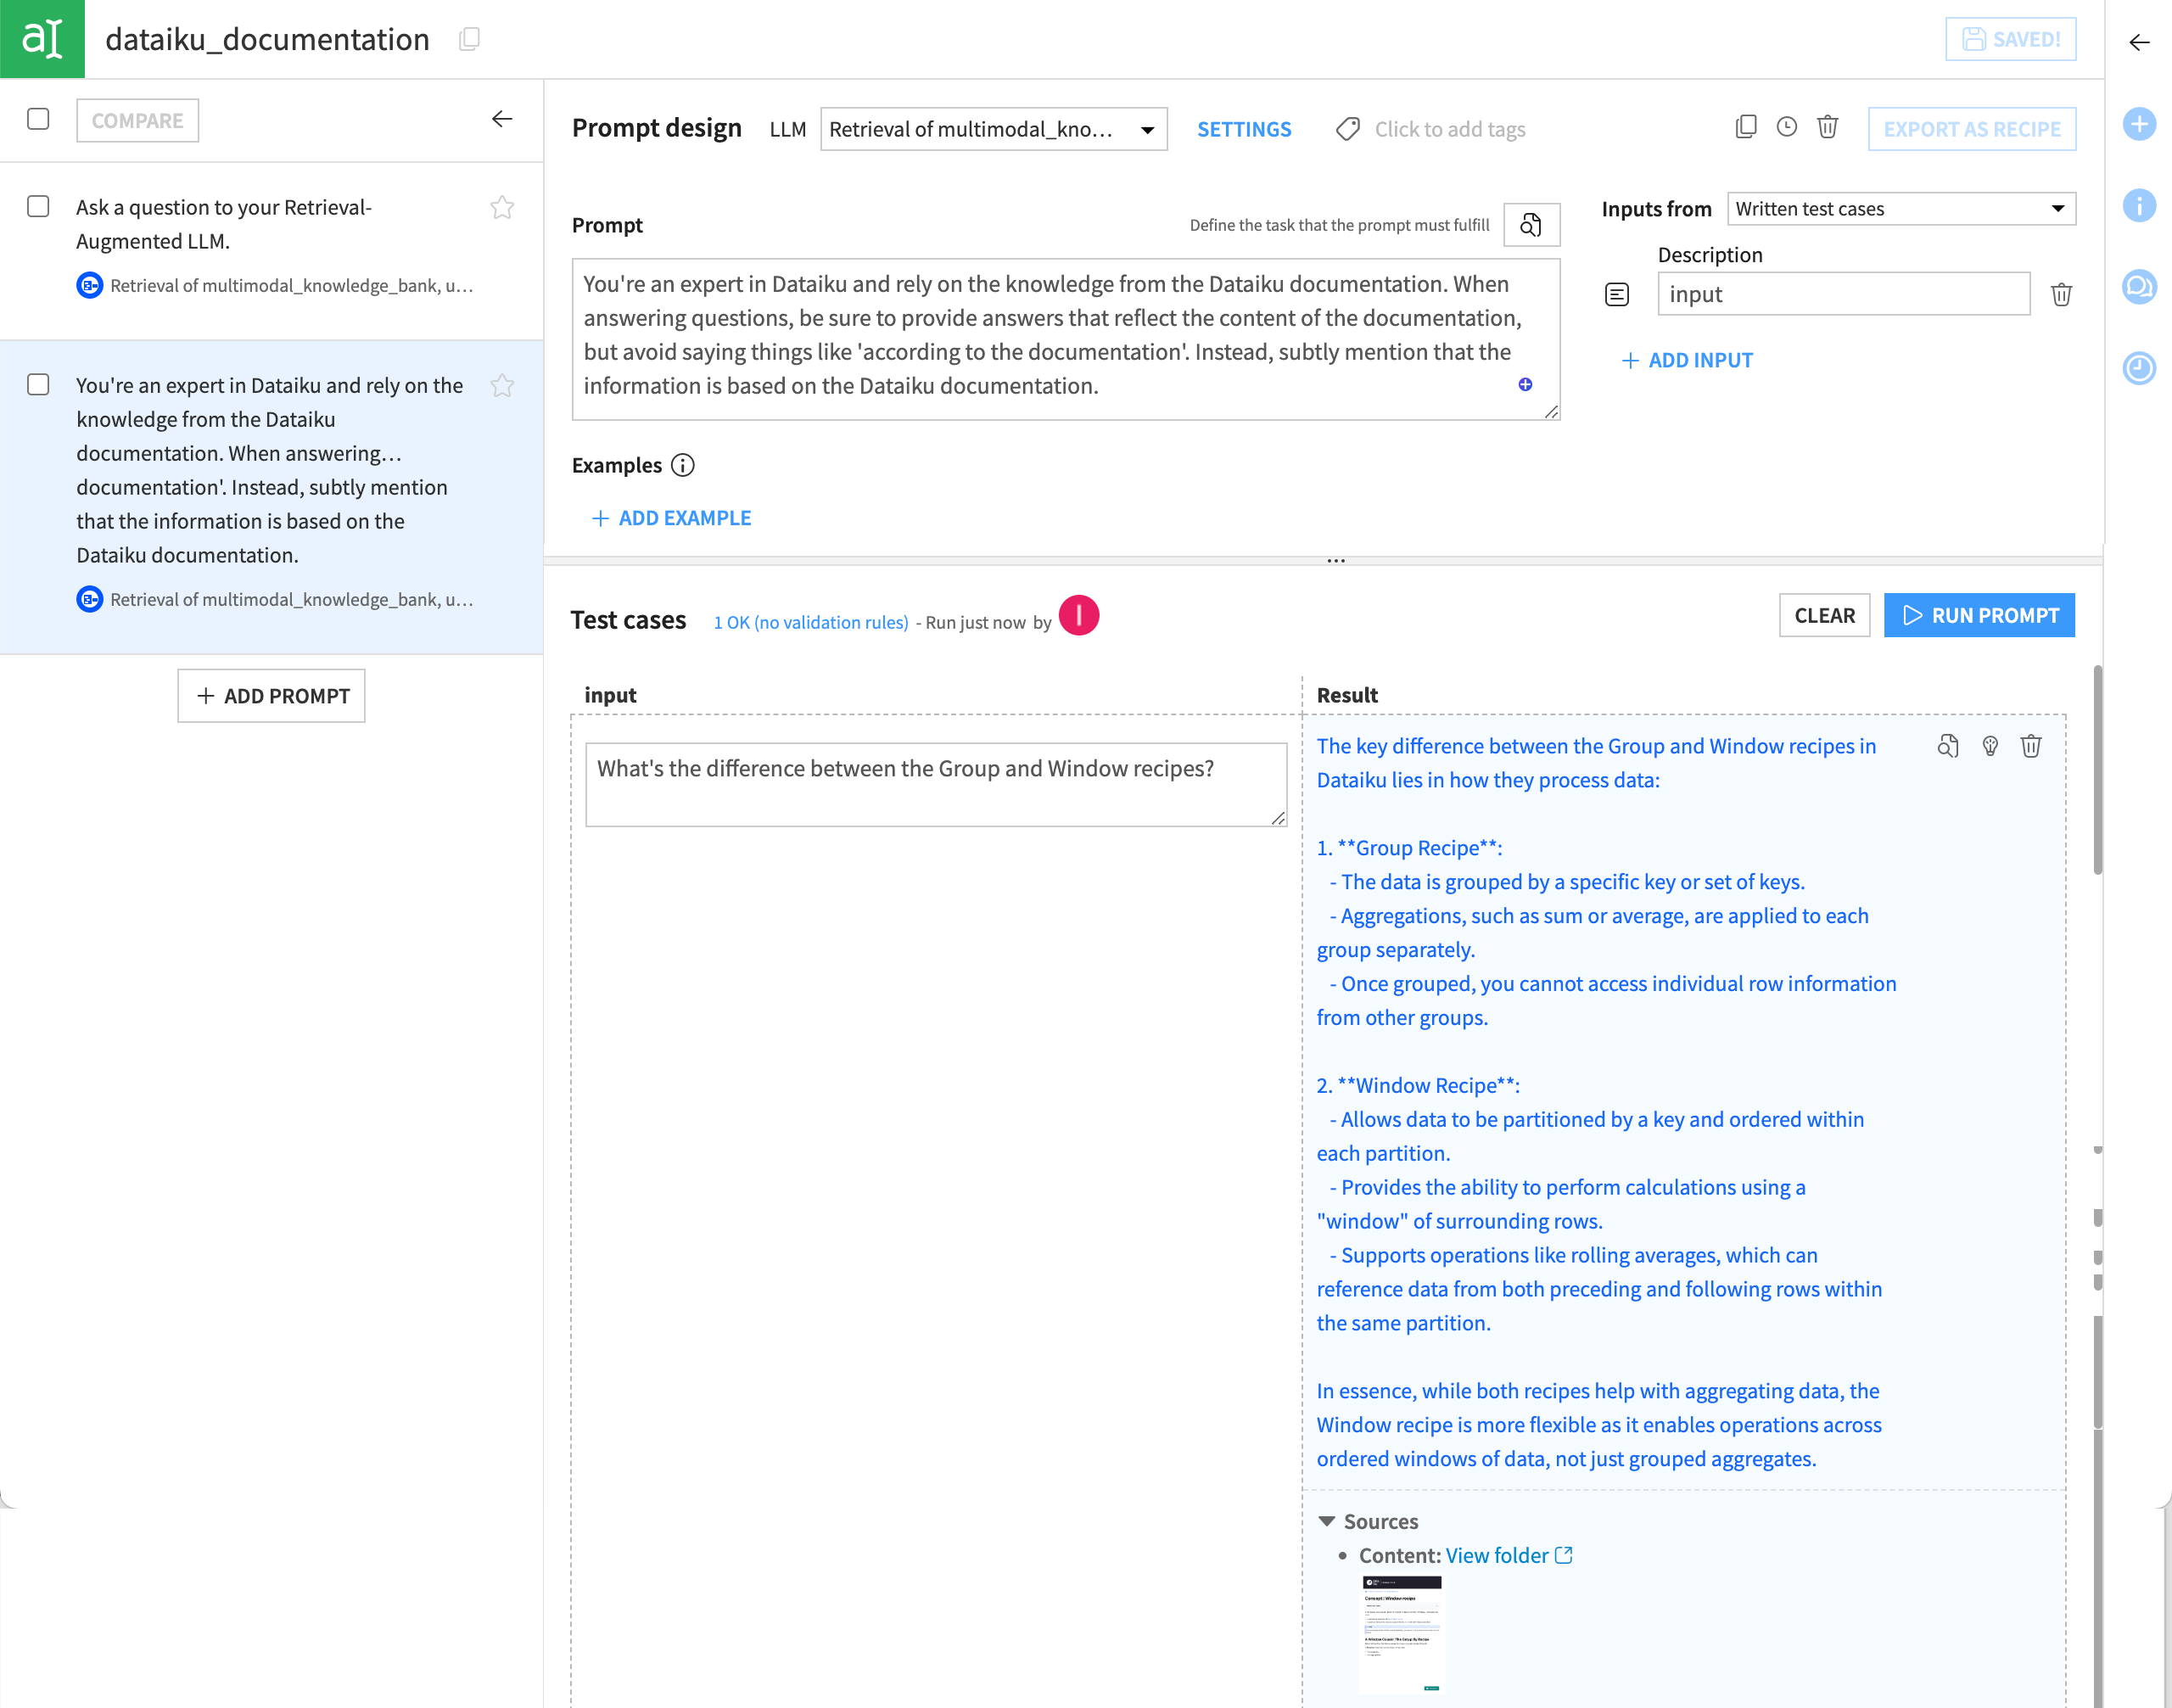The height and width of the screenshot is (1708, 2172).
Task: Select the 'Ask a question to your Retrieval-Augmented LLM' prompt
Action: pos(272,250)
